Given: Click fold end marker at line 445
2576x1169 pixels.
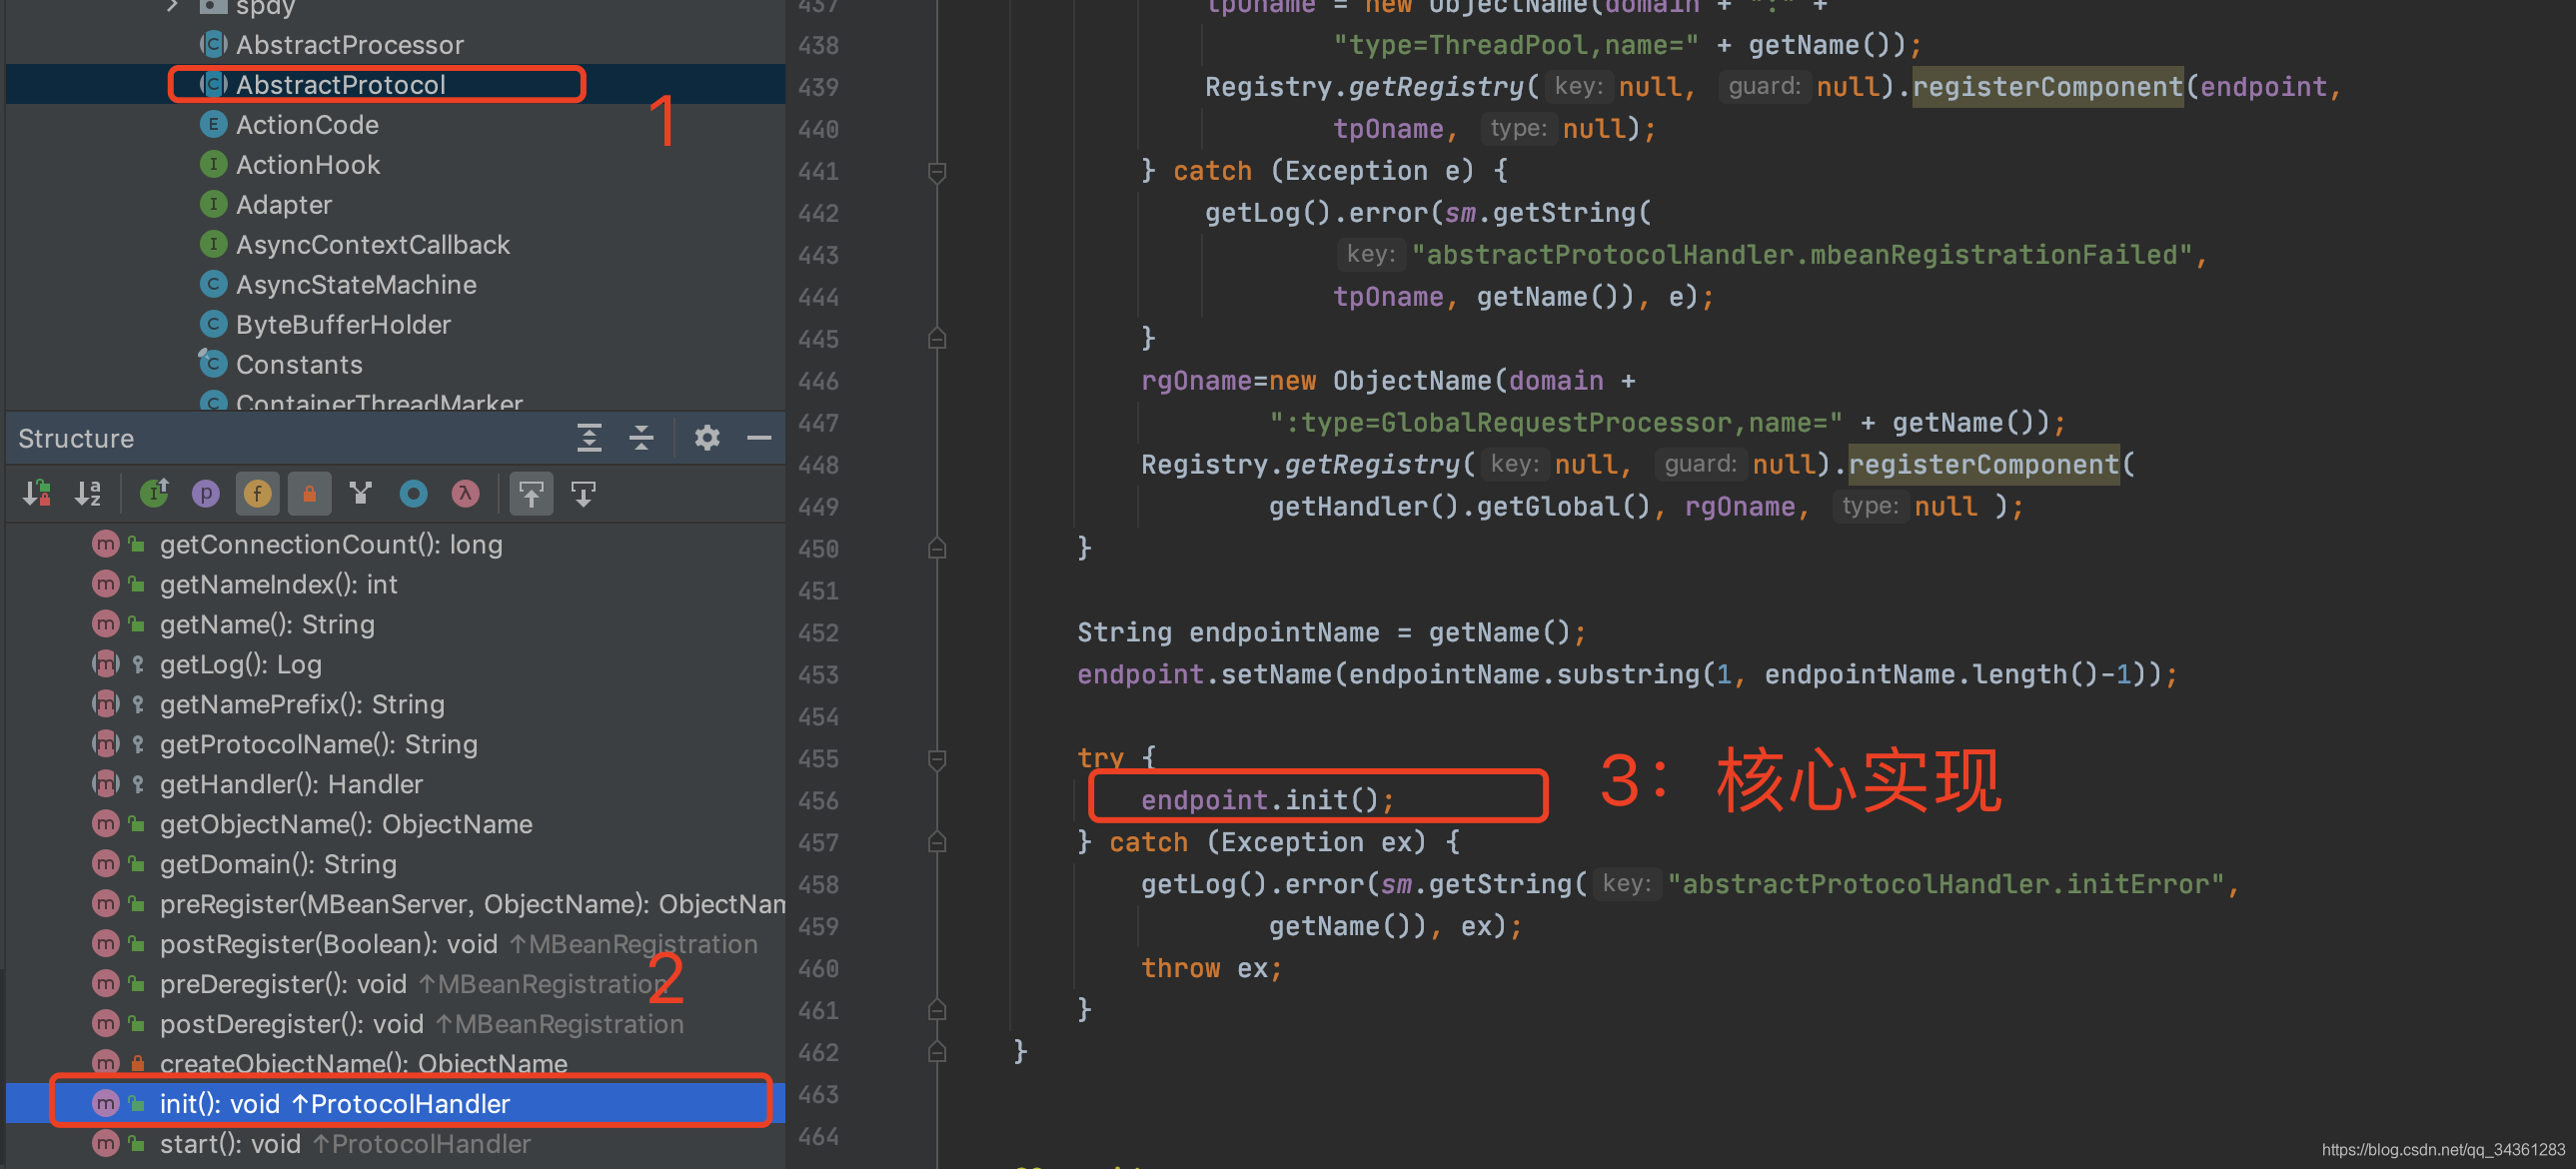Looking at the screenshot, I should [937, 339].
